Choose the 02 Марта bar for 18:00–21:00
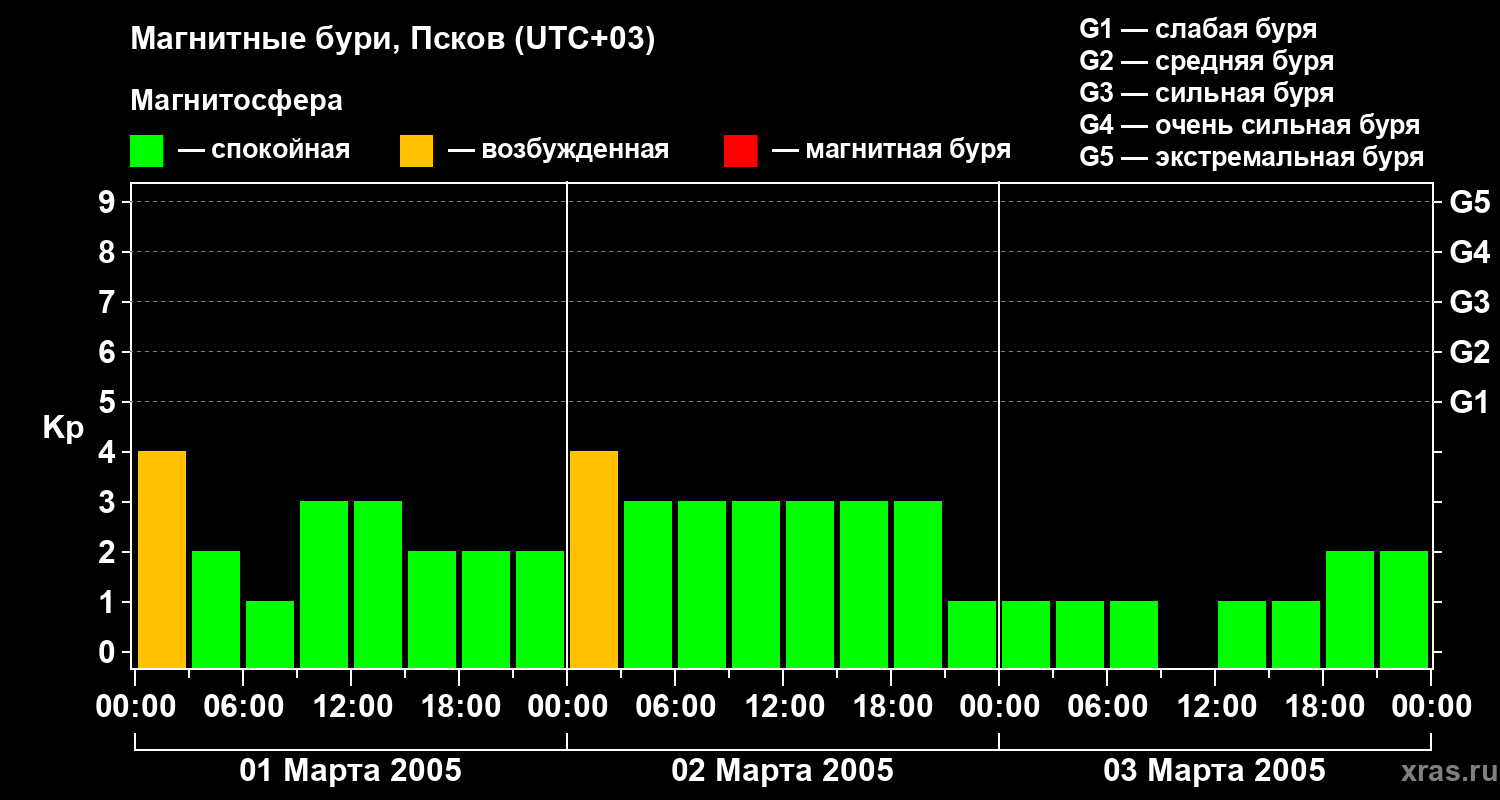 pyautogui.click(x=918, y=584)
